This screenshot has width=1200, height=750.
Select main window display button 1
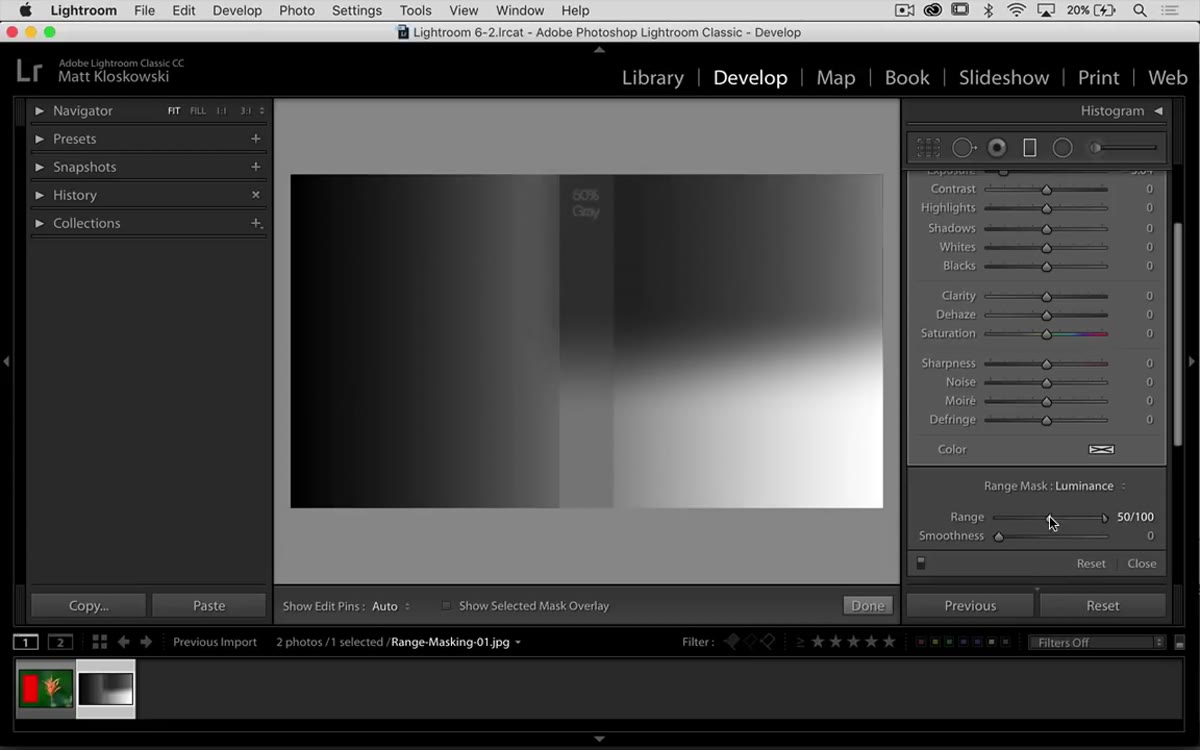tap(26, 642)
